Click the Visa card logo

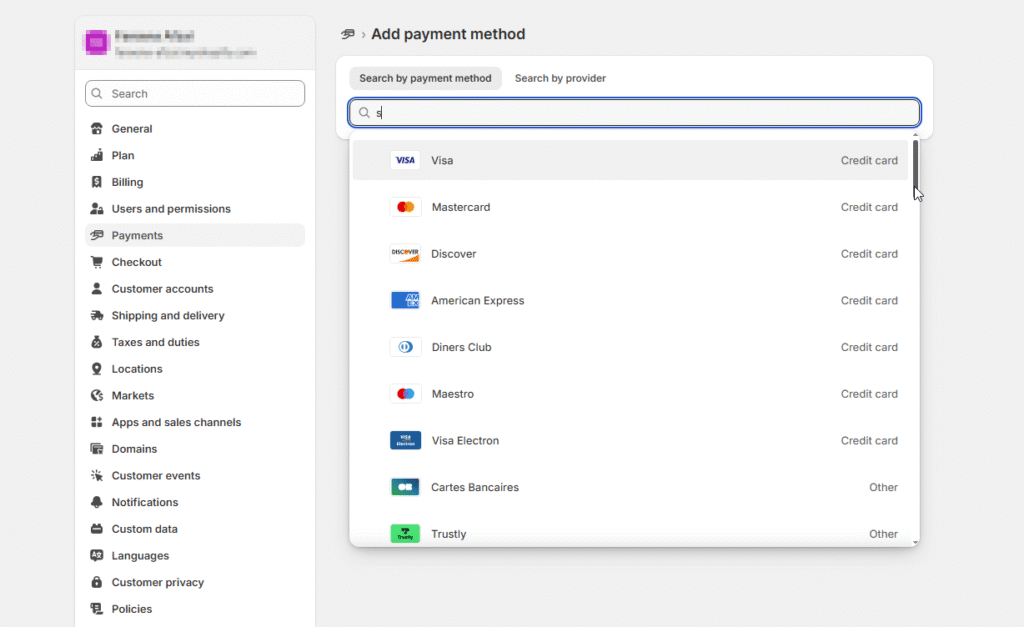(405, 160)
